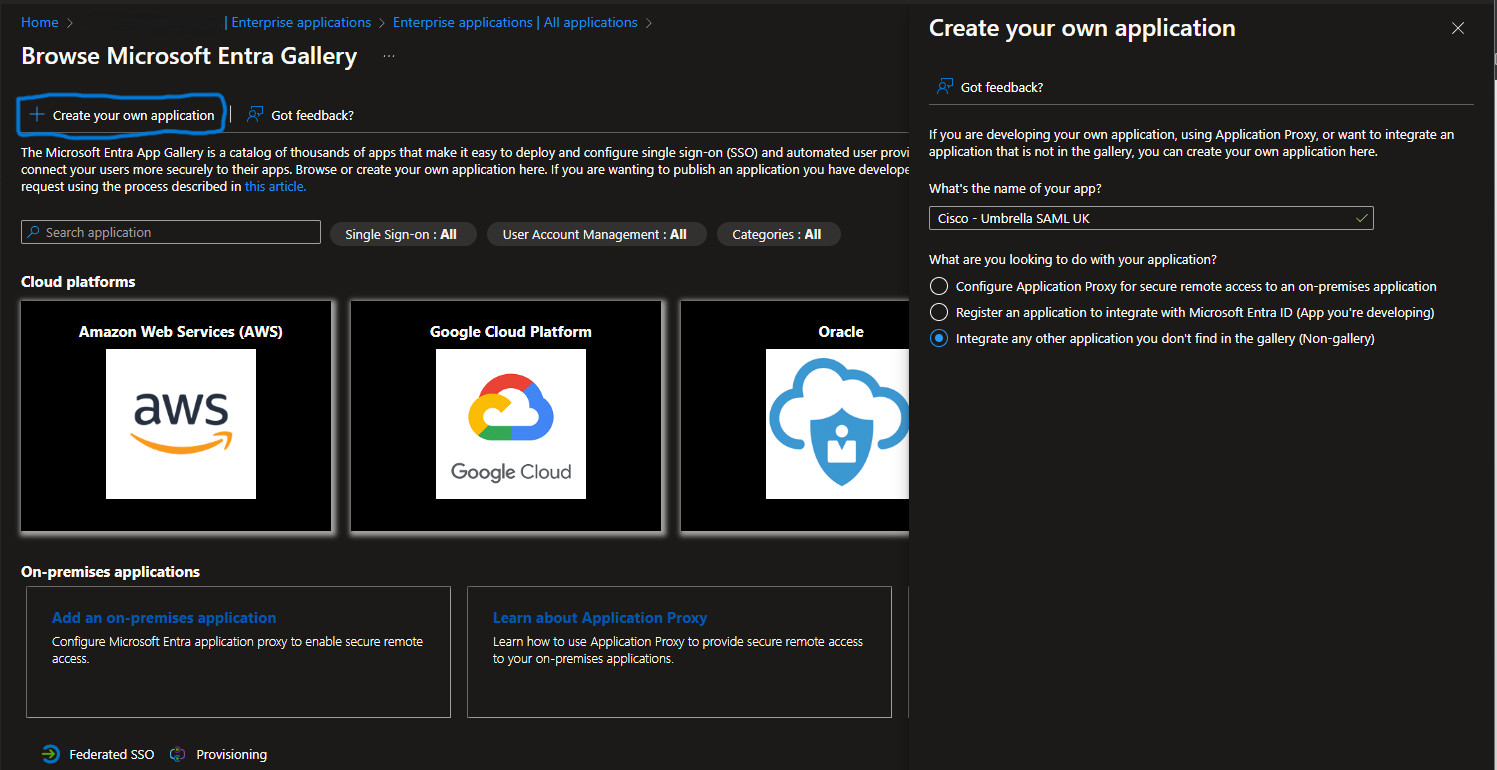Click the Federated SSO legend icon
The image size is (1497, 770).
pos(51,754)
